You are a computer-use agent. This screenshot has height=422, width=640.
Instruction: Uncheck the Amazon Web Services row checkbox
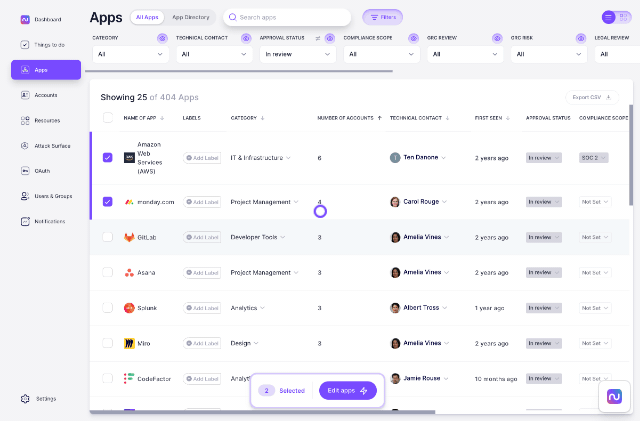point(108,157)
